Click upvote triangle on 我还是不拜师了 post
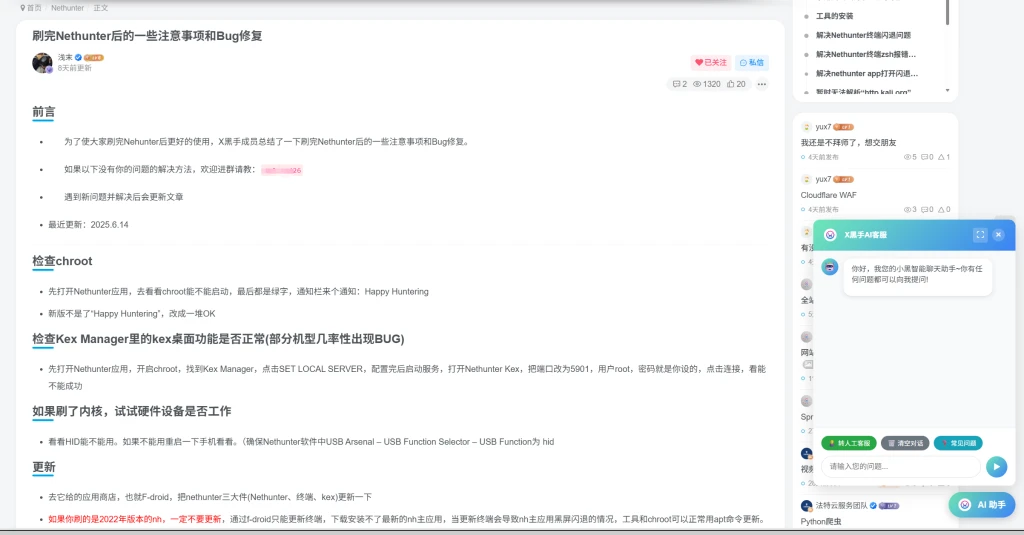The width and height of the screenshot is (1024, 535). click(x=941, y=157)
